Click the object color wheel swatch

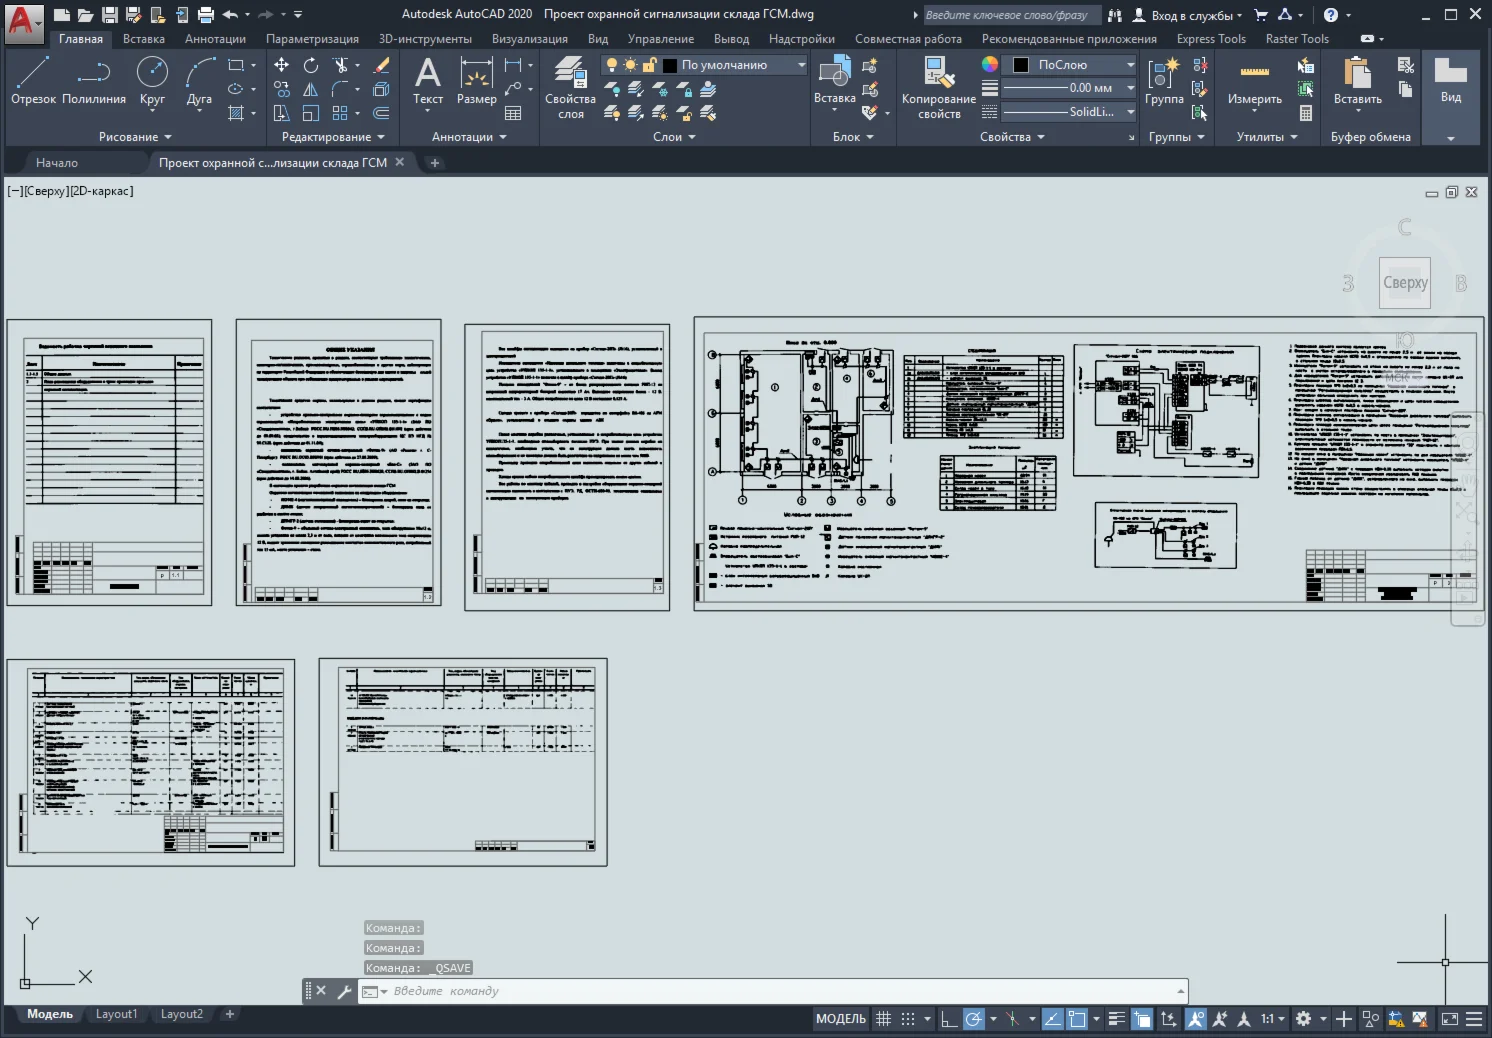(990, 64)
